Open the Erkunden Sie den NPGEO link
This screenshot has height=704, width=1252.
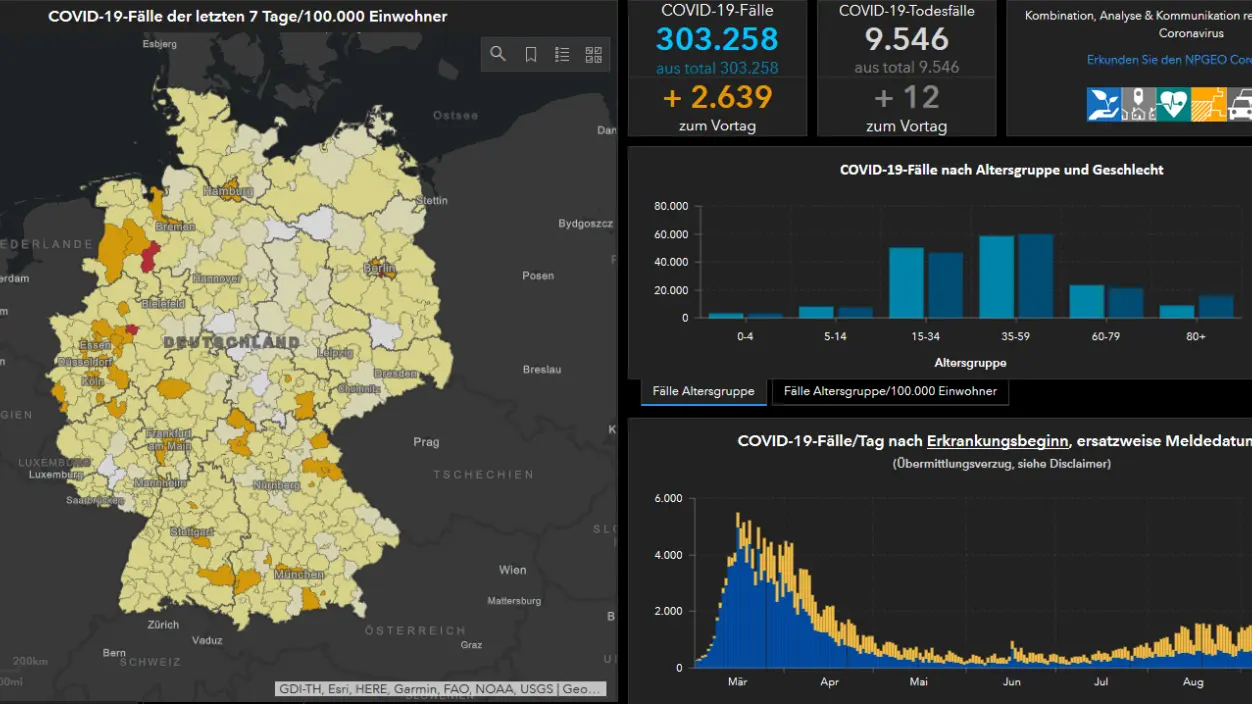tap(1169, 60)
